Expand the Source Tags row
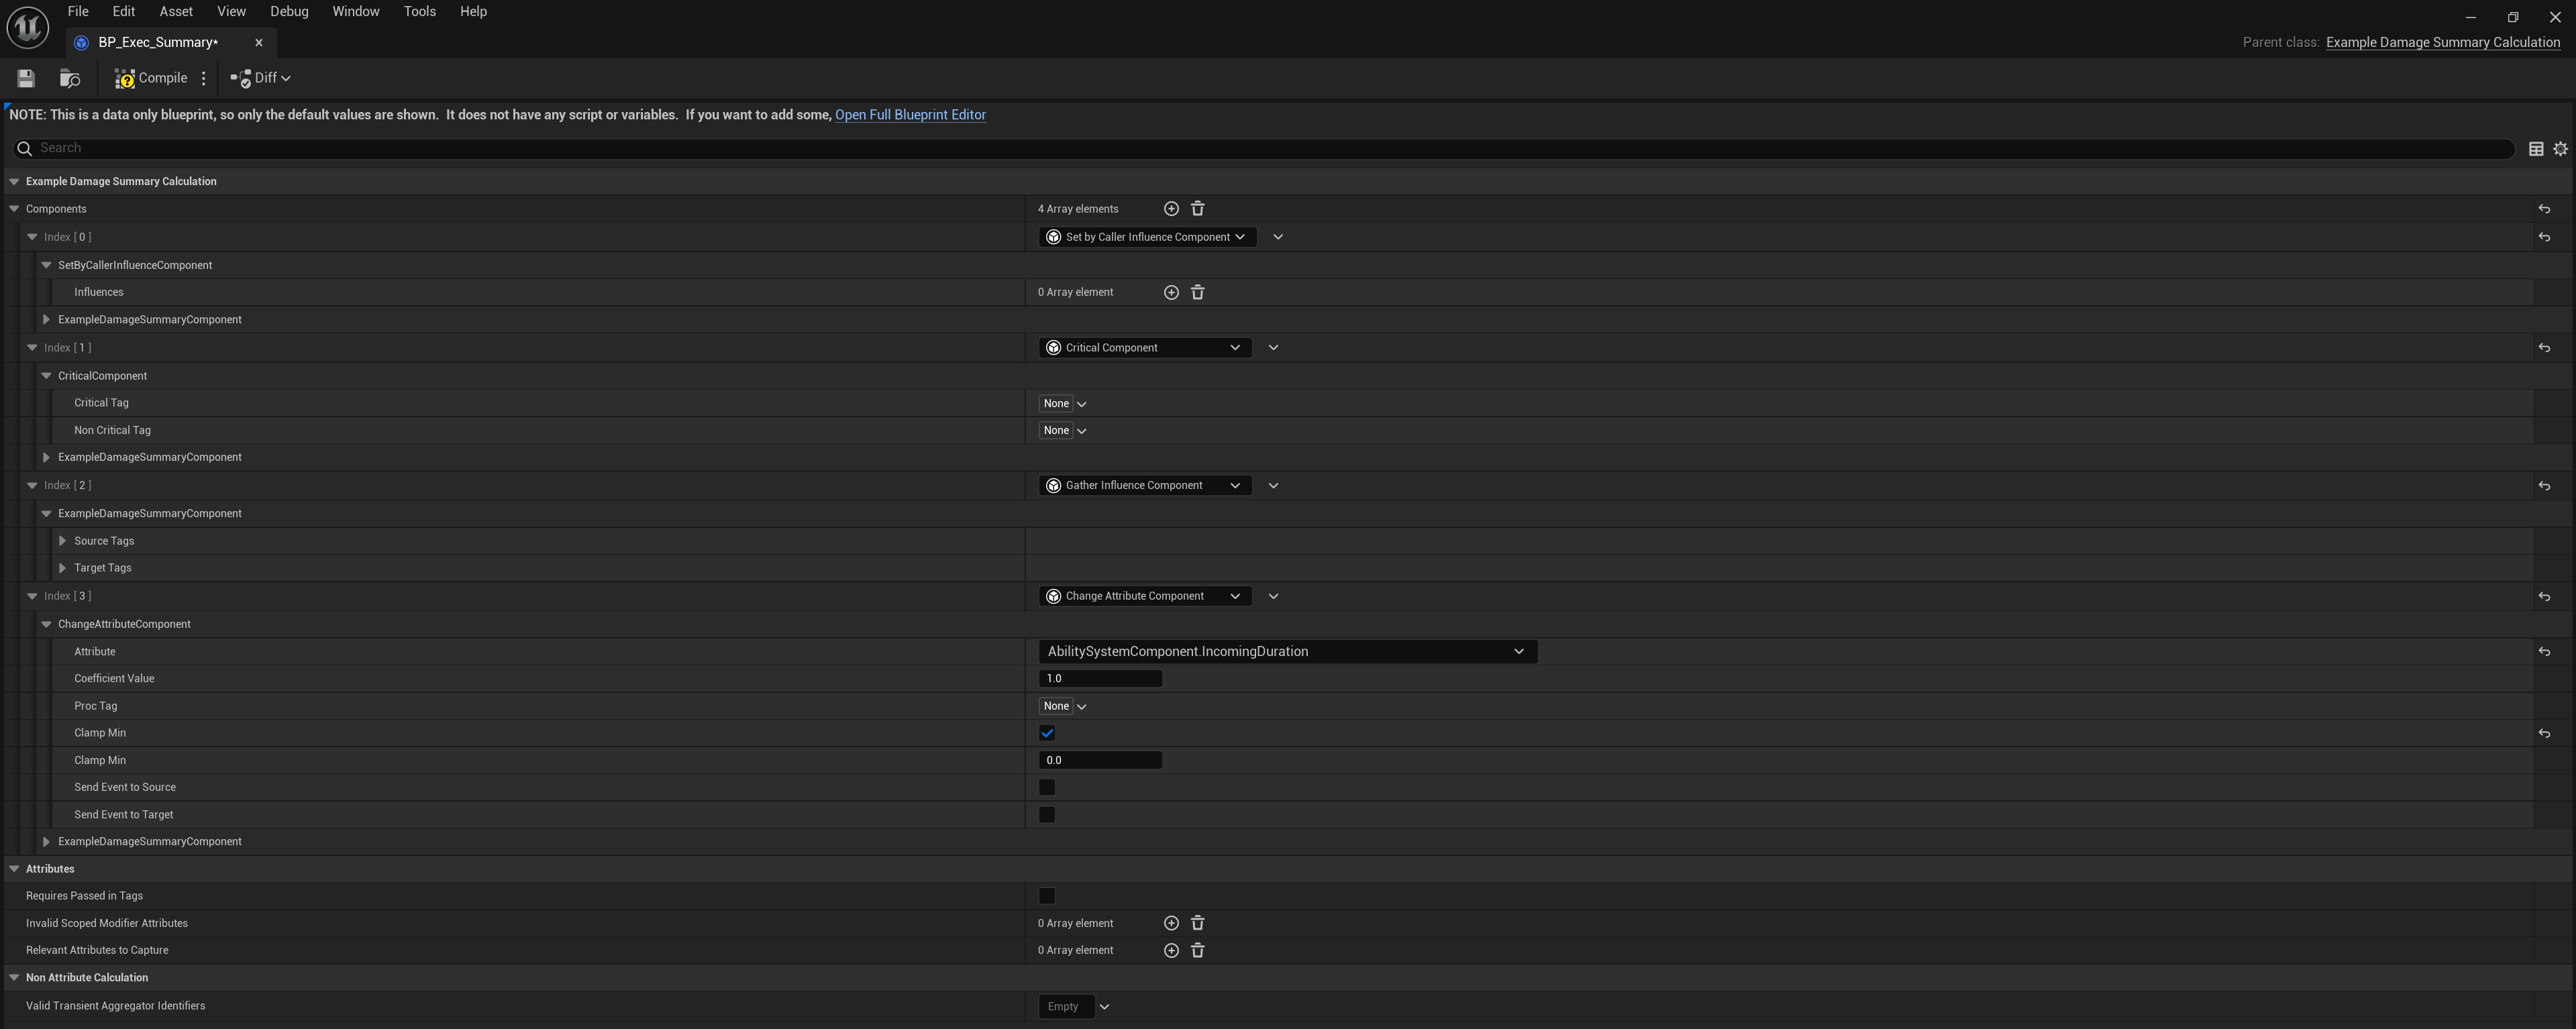This screenshot has height=1029, width=2576. (63, 541)
